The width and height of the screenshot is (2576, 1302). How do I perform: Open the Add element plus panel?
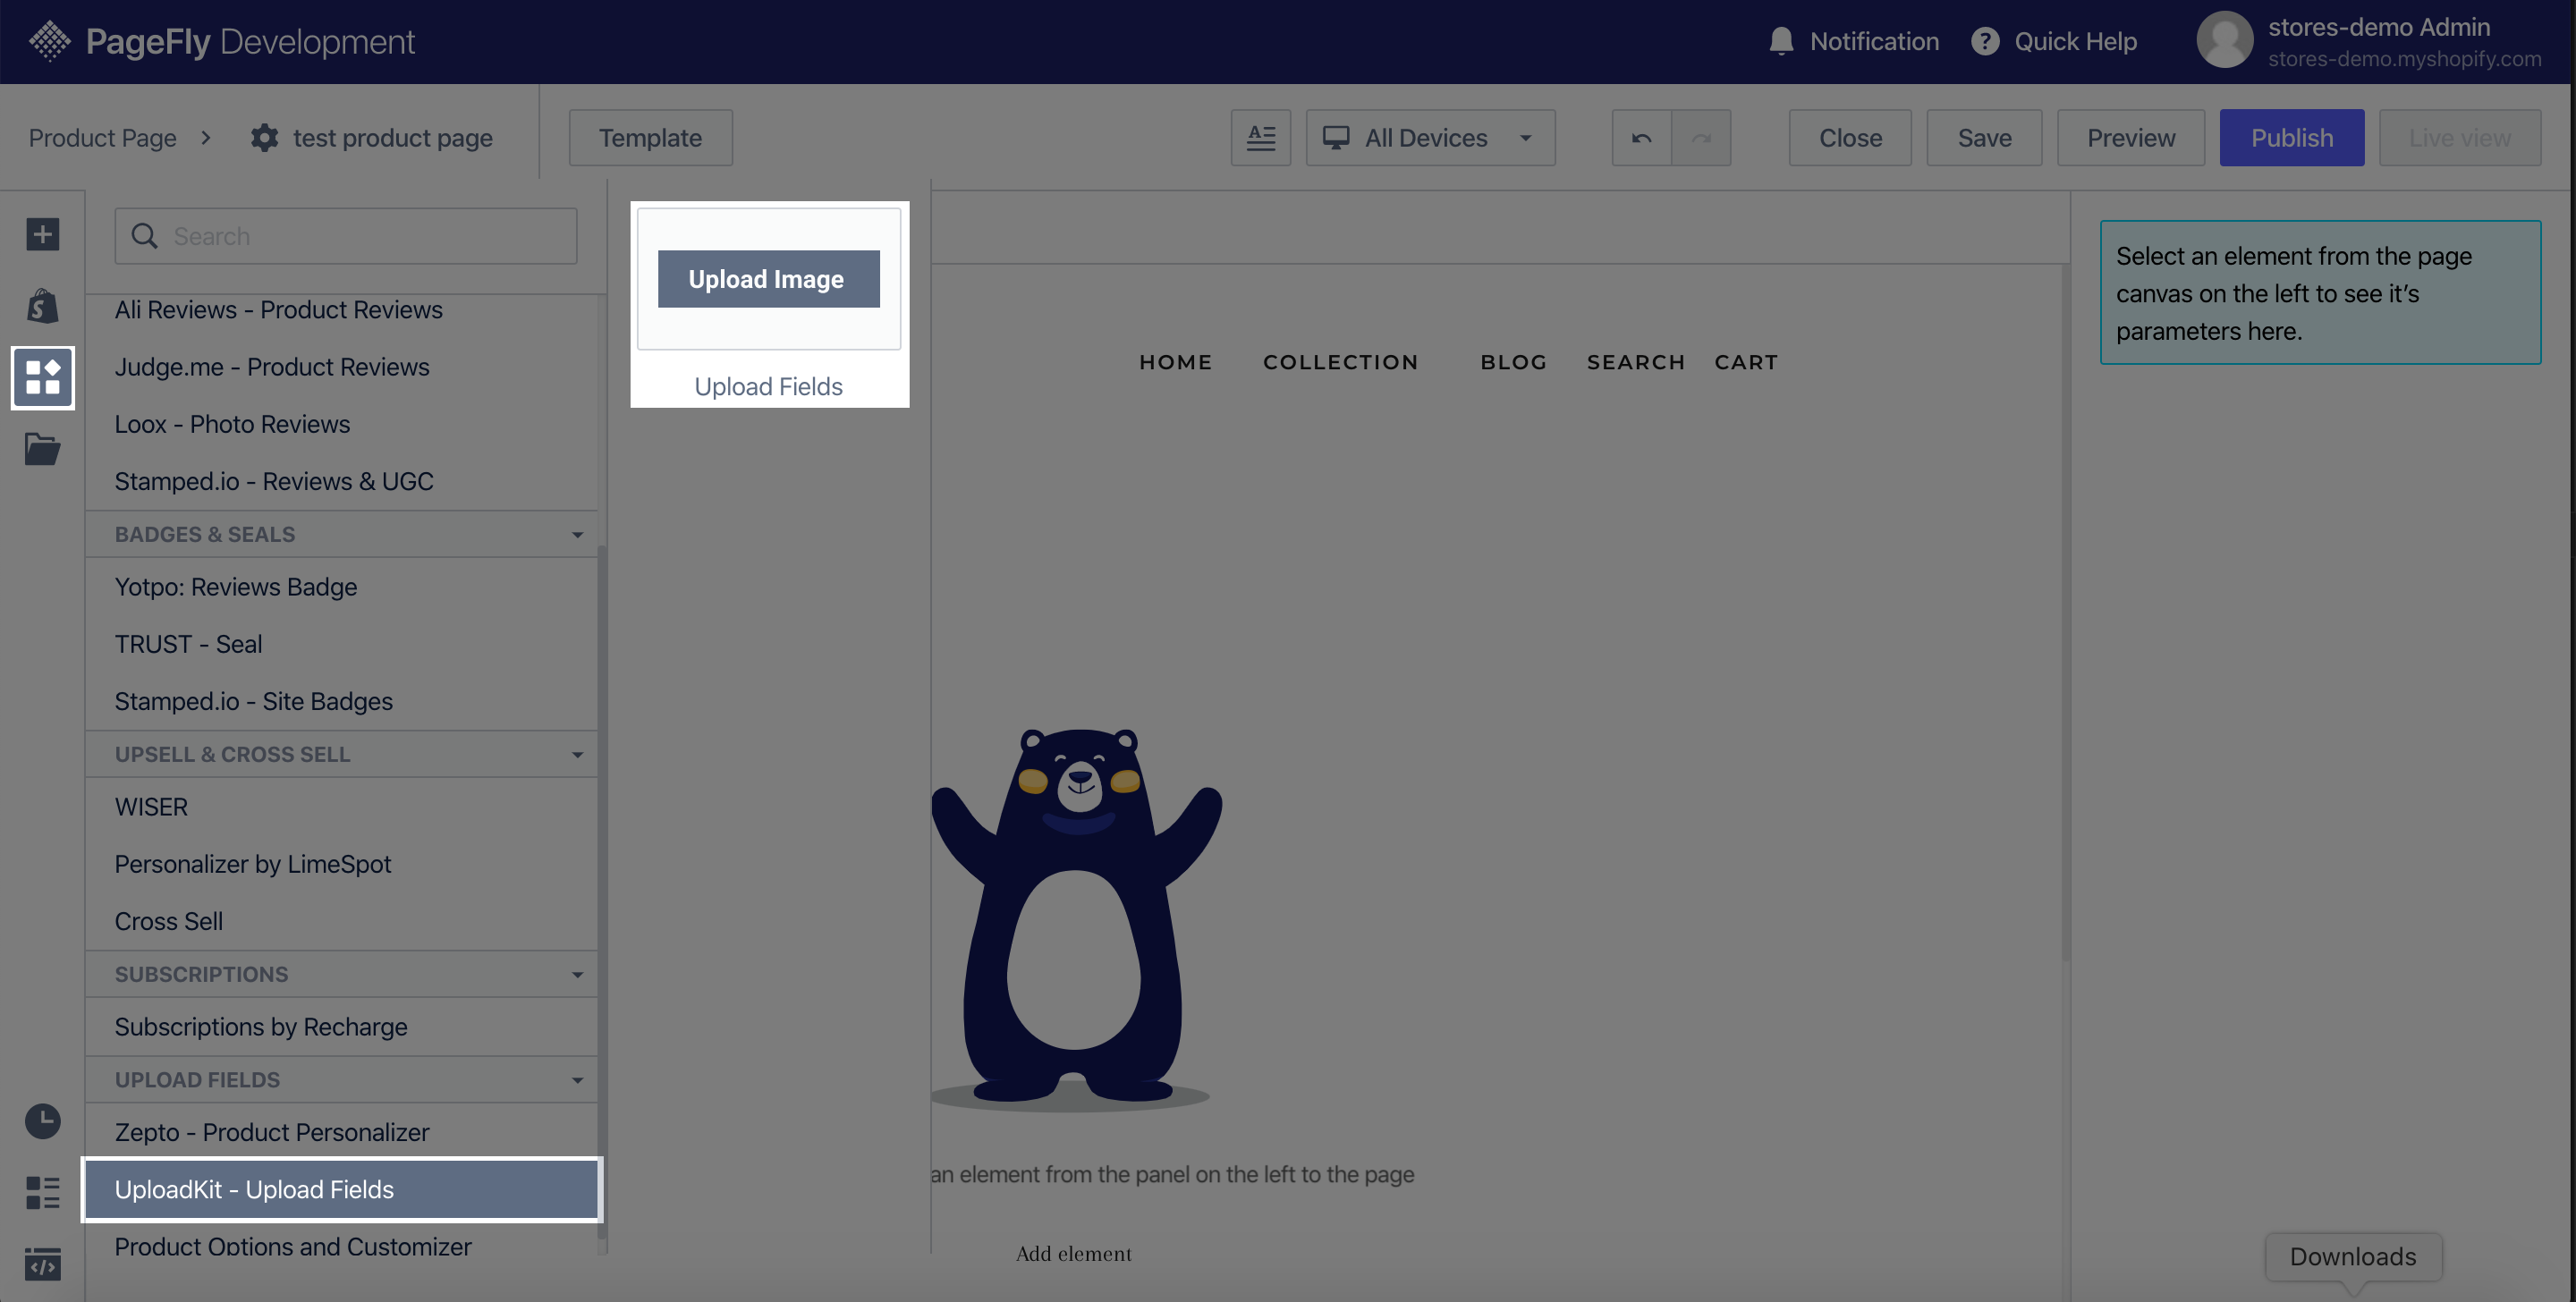[42, 234]
